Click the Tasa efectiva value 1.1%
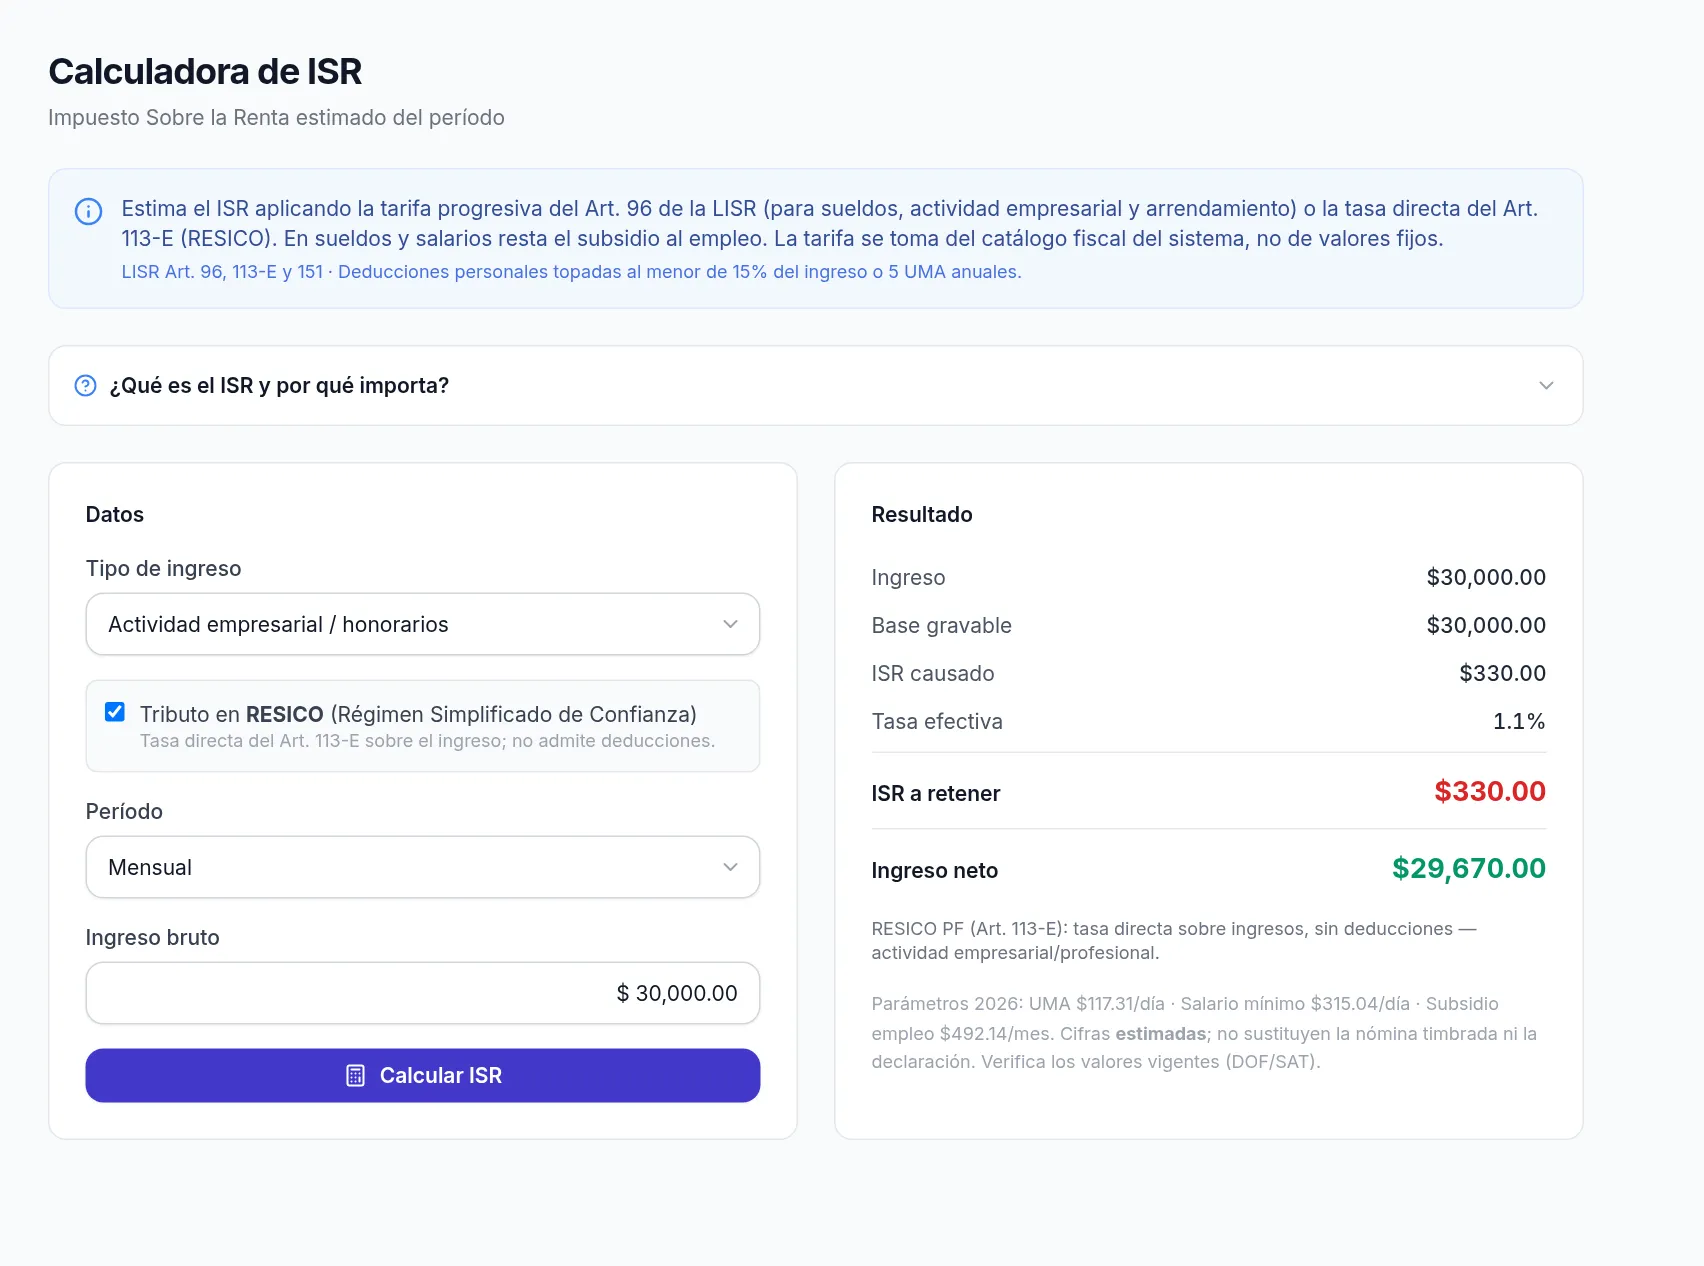1704x1266 pixels. [x=1519, y=721]
